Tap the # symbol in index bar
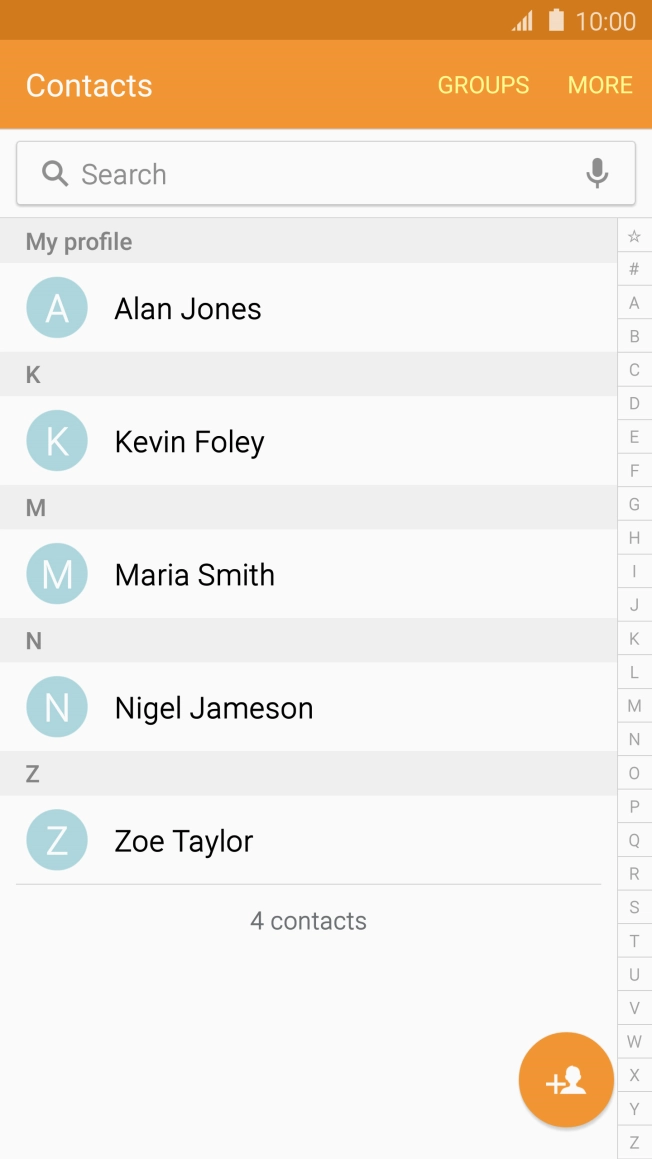This screenshot has width=652, height=1159. click(634, 269)
